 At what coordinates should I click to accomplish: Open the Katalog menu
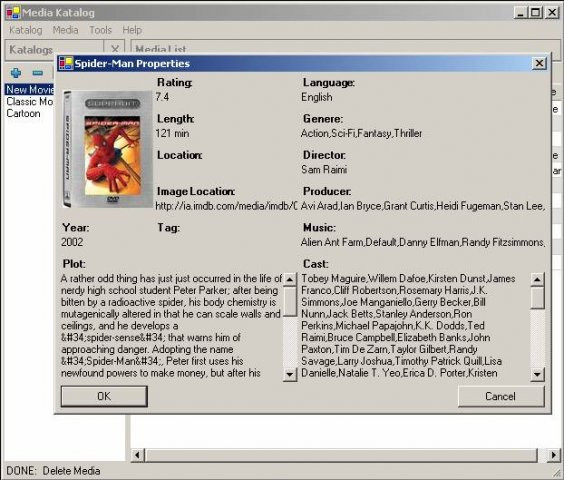(x=26, y=30)
